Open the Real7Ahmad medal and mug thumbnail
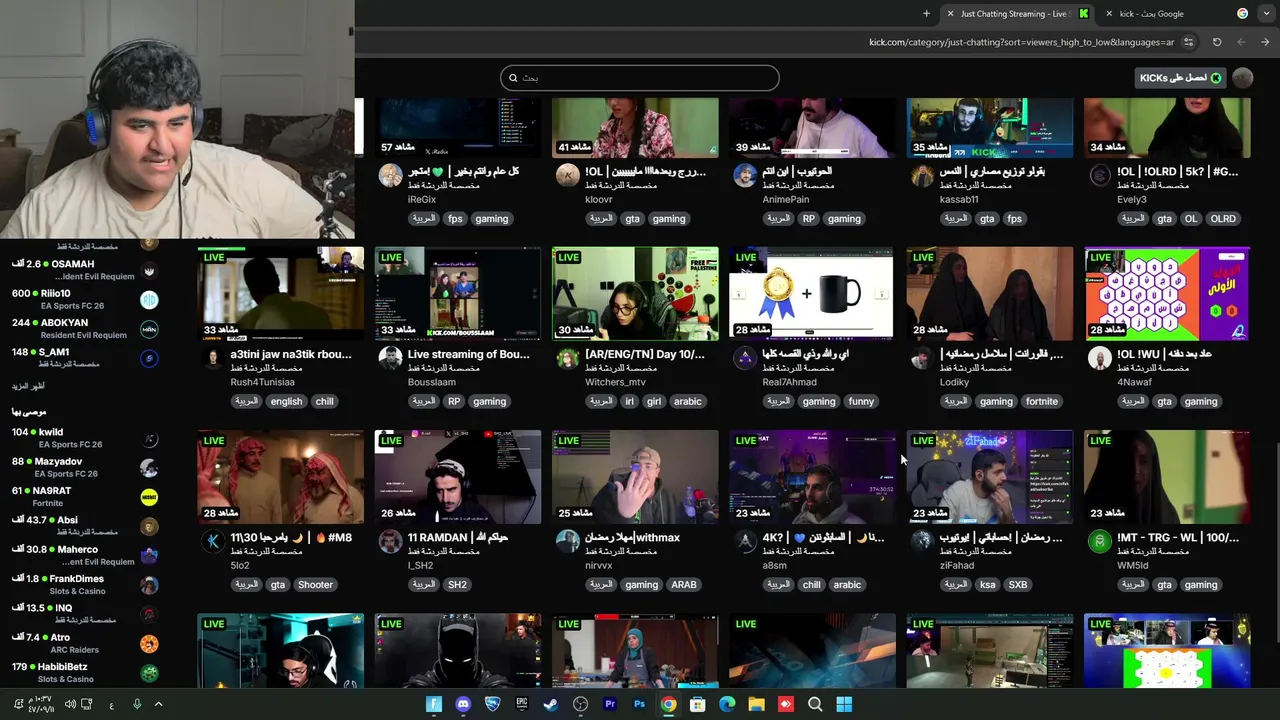1280x720 pixels. [812, 293]
